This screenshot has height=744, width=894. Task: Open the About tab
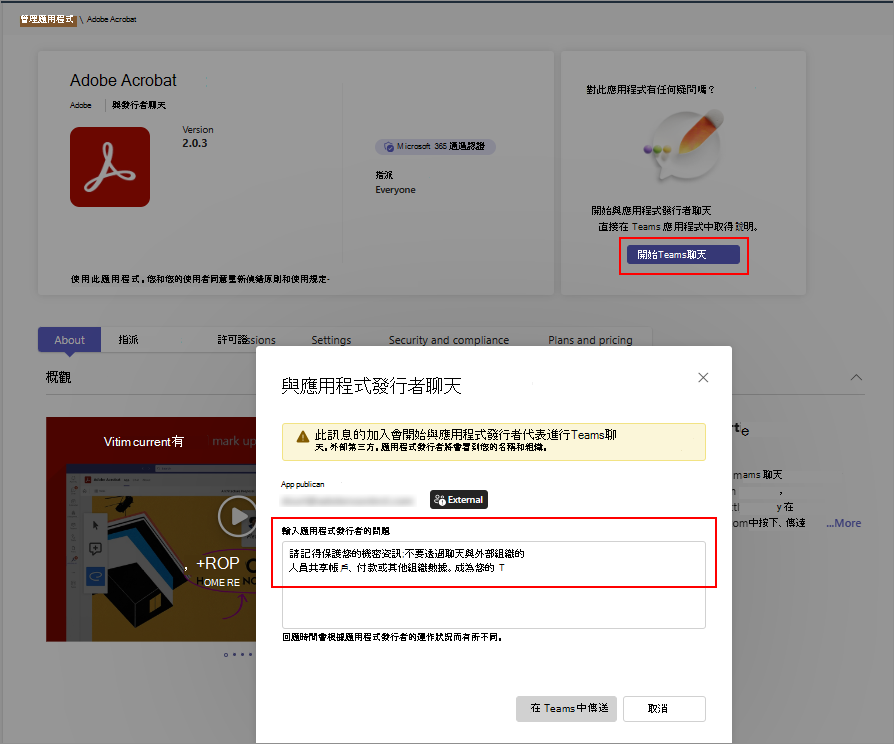(x=70, y=340)
